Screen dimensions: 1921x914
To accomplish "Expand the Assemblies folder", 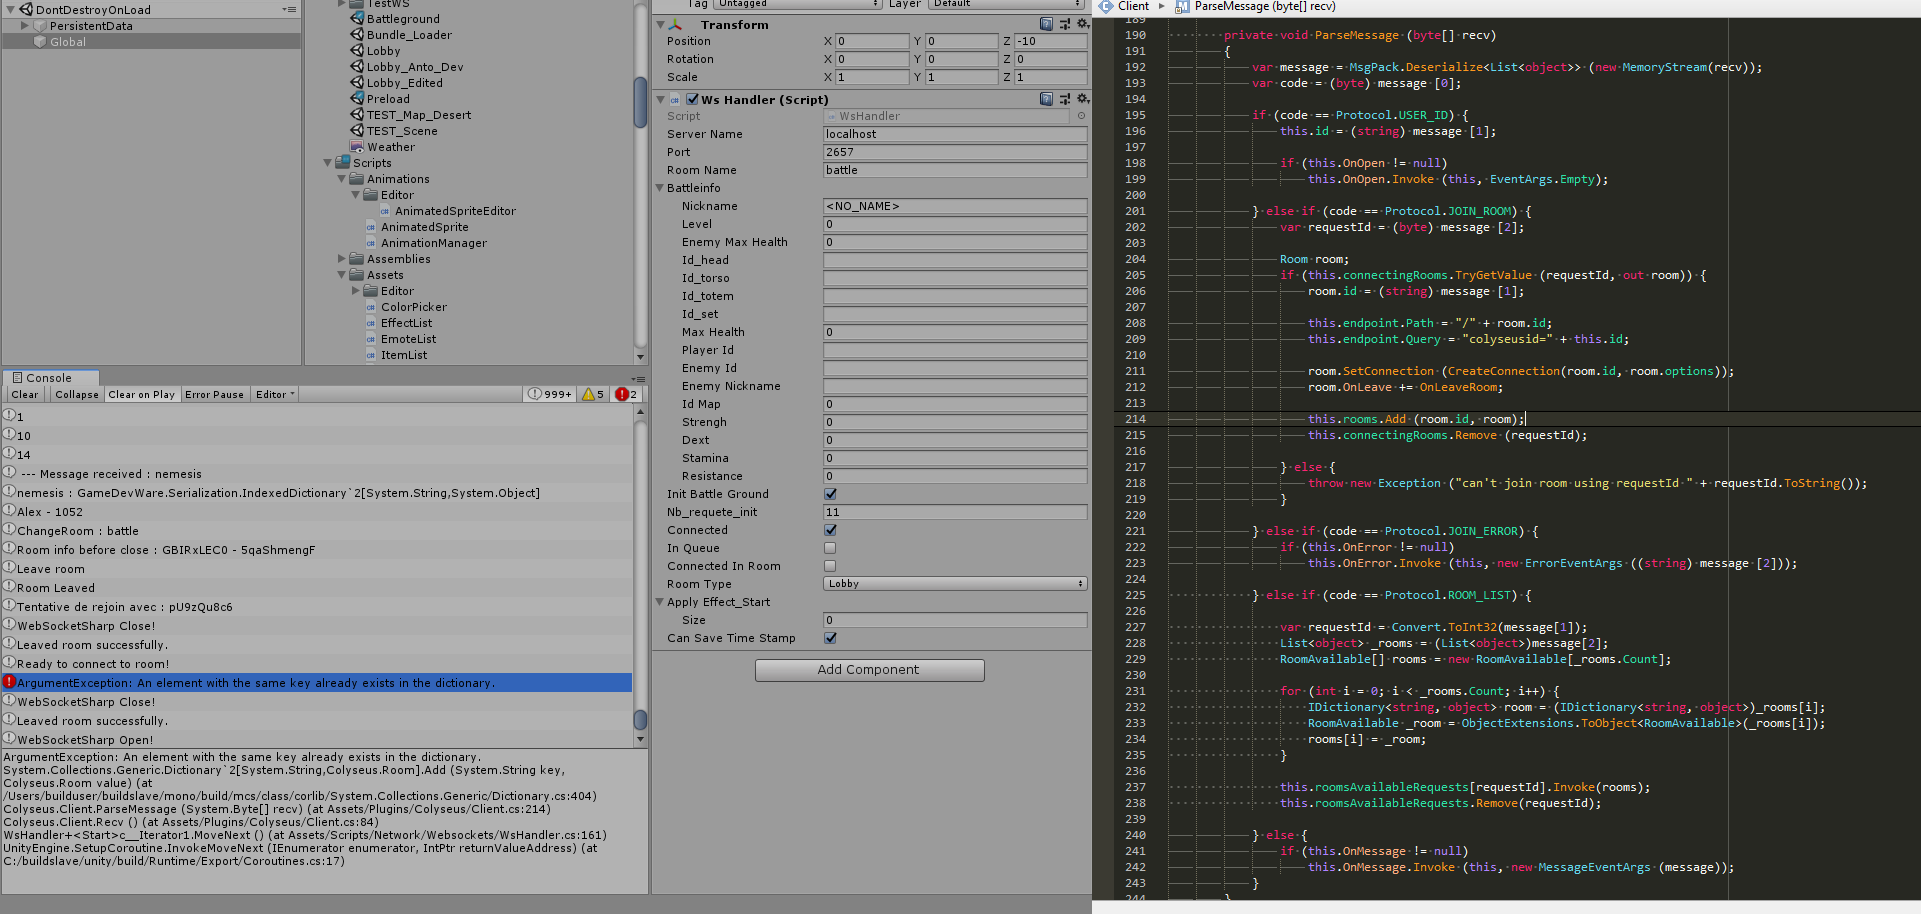I will [x=342, y=259].
